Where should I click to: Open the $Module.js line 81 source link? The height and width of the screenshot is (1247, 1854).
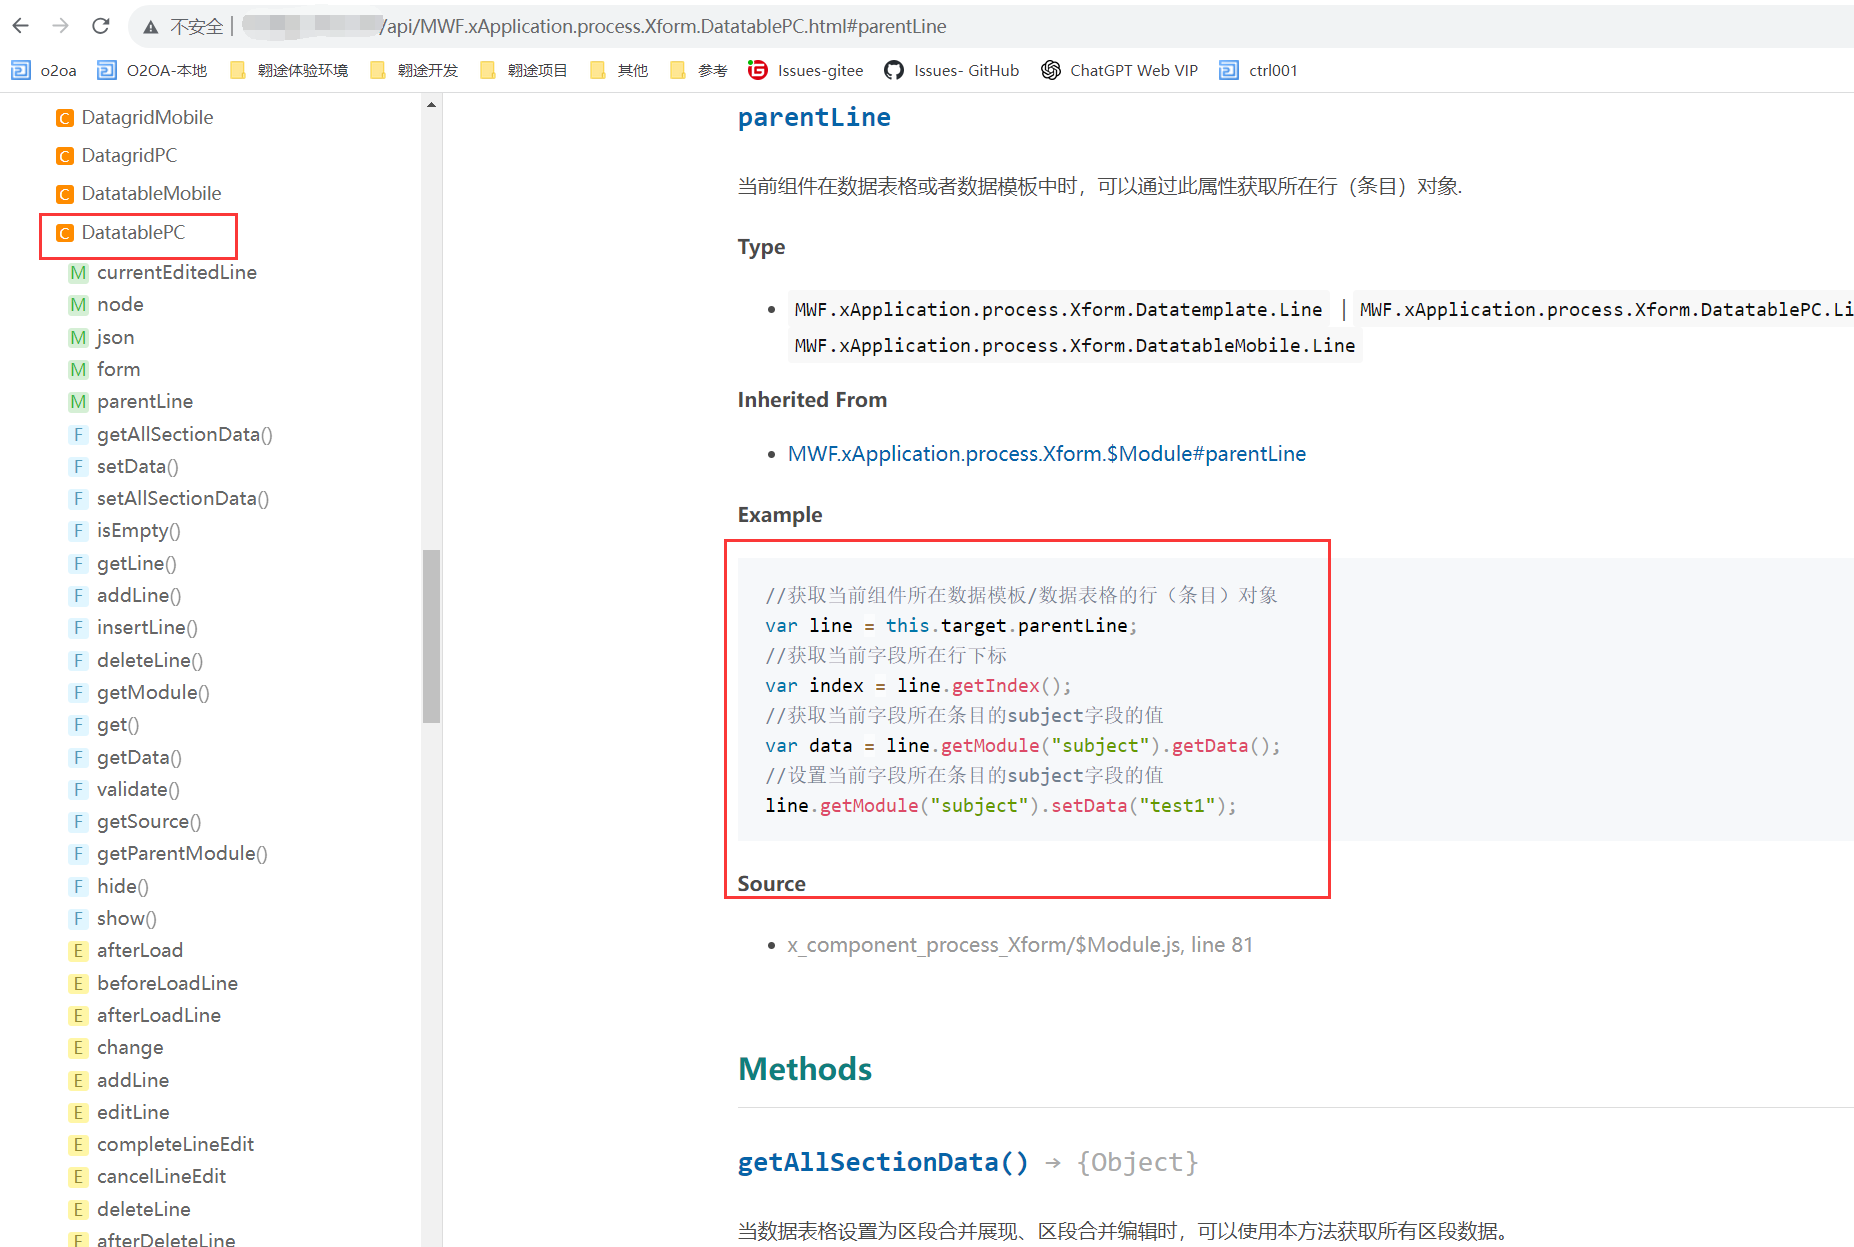[1019, 945]
